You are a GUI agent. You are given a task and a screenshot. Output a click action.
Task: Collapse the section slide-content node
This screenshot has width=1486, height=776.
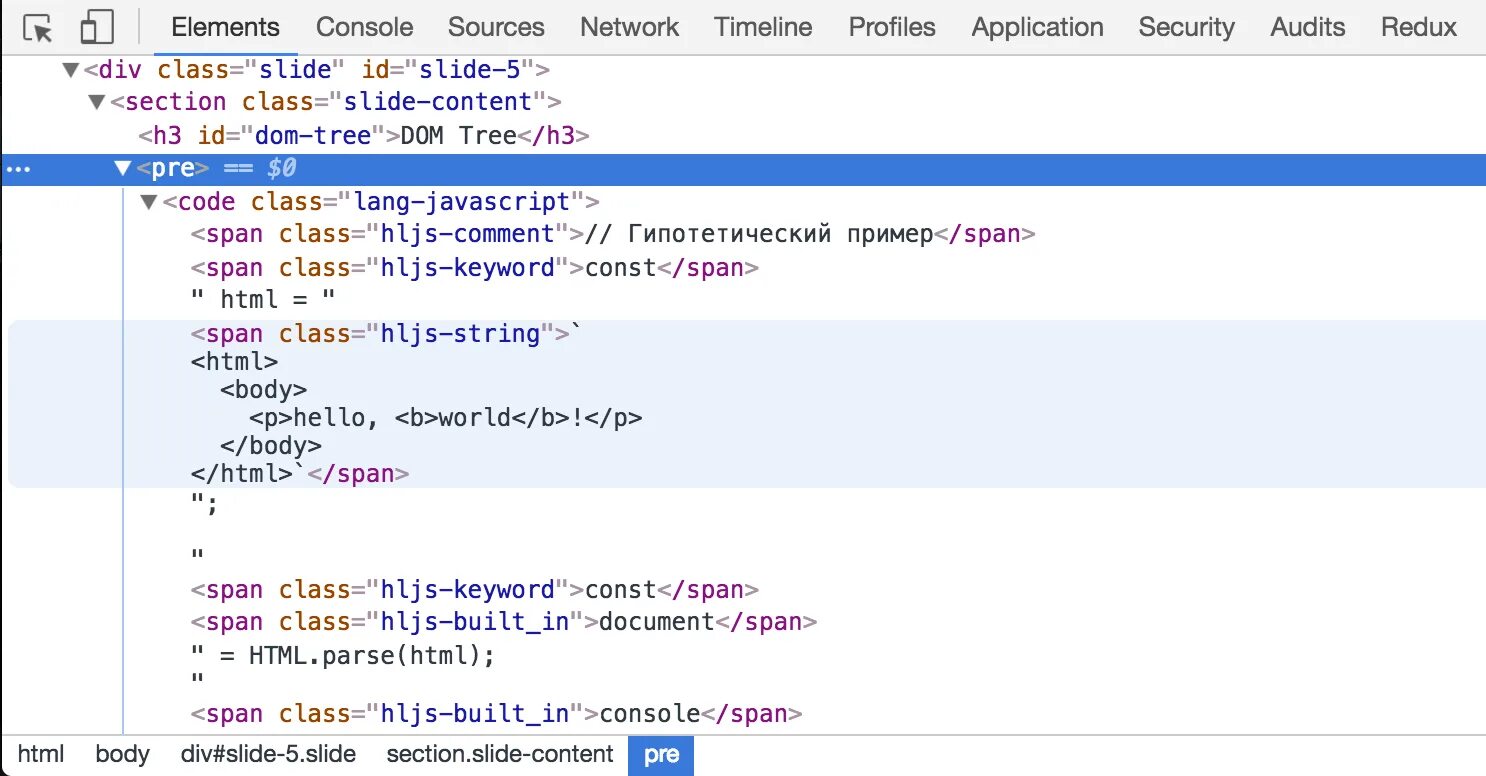click(96, 102)
